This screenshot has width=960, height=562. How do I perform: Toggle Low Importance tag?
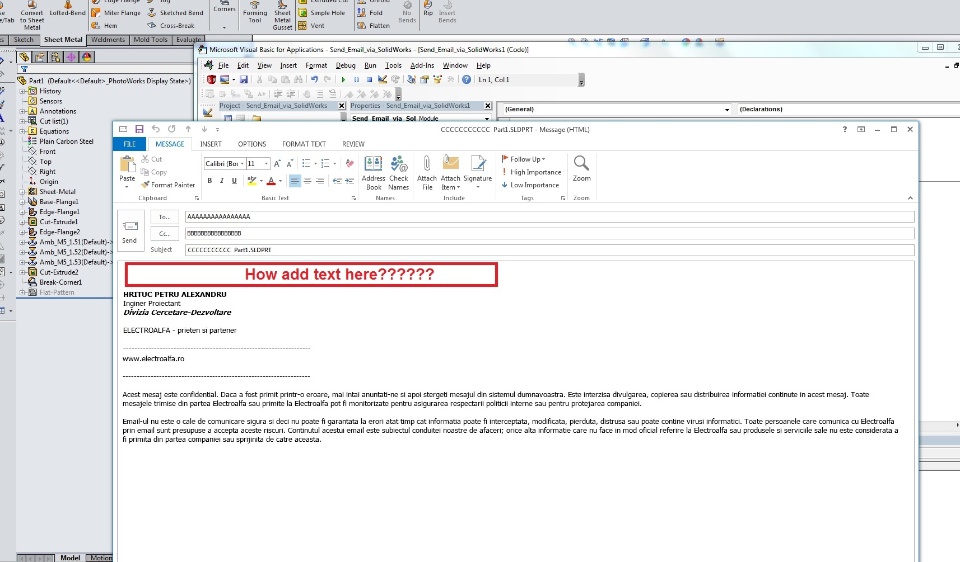click(530, 185)
